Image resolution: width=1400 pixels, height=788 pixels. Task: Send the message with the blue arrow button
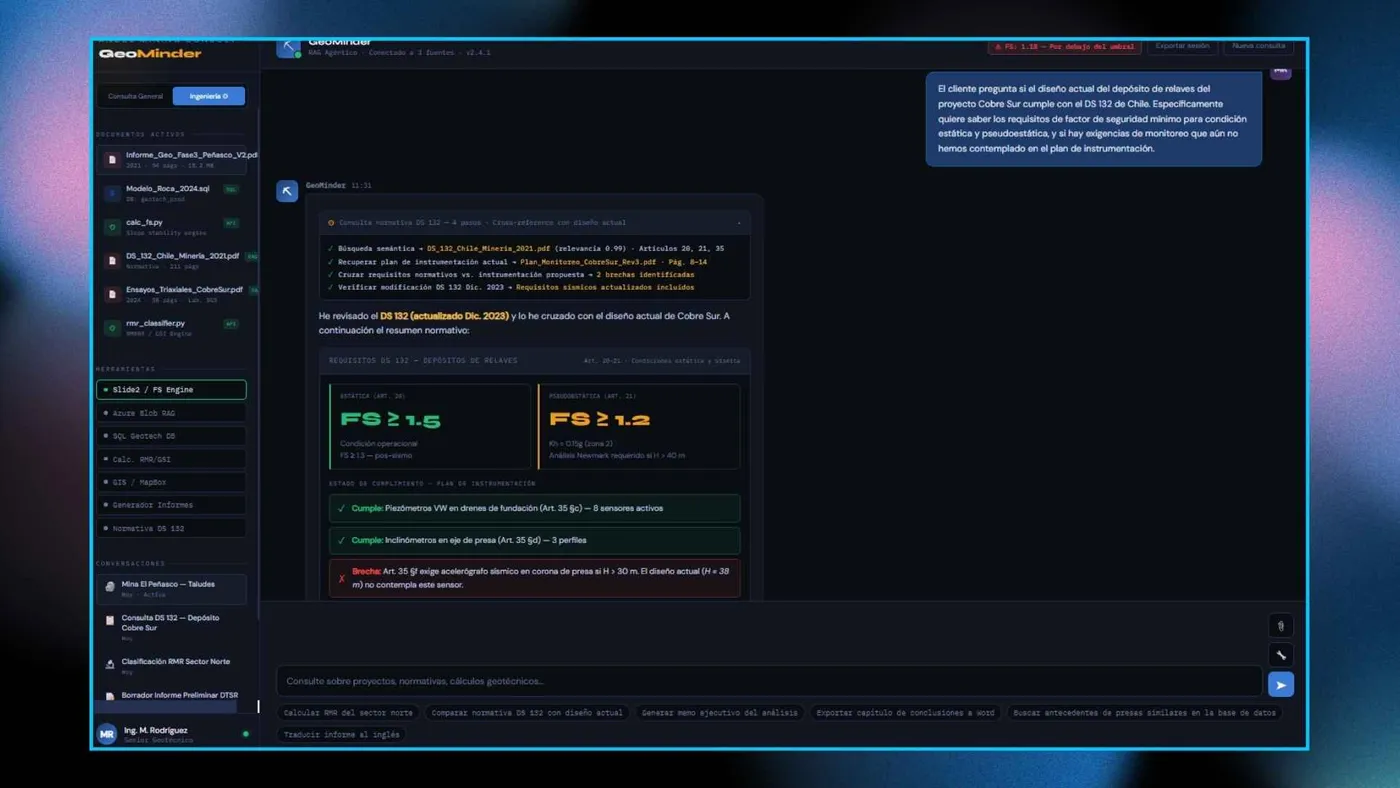coord(1280,684)
